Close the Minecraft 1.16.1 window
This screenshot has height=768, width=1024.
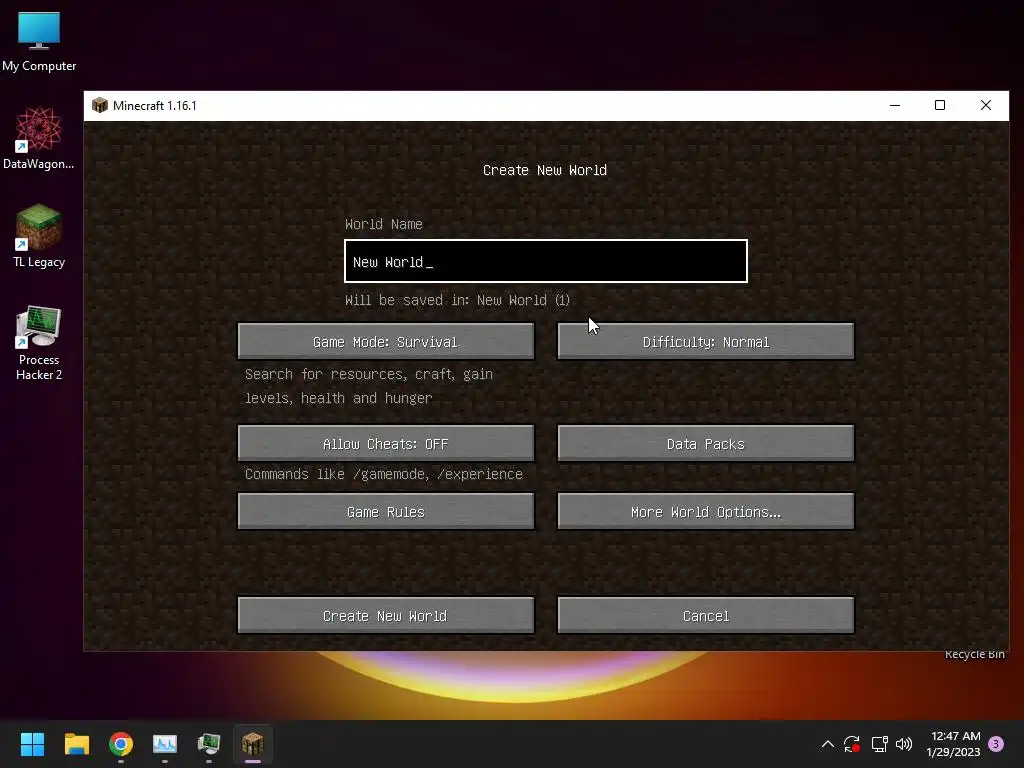coord(985,106)
